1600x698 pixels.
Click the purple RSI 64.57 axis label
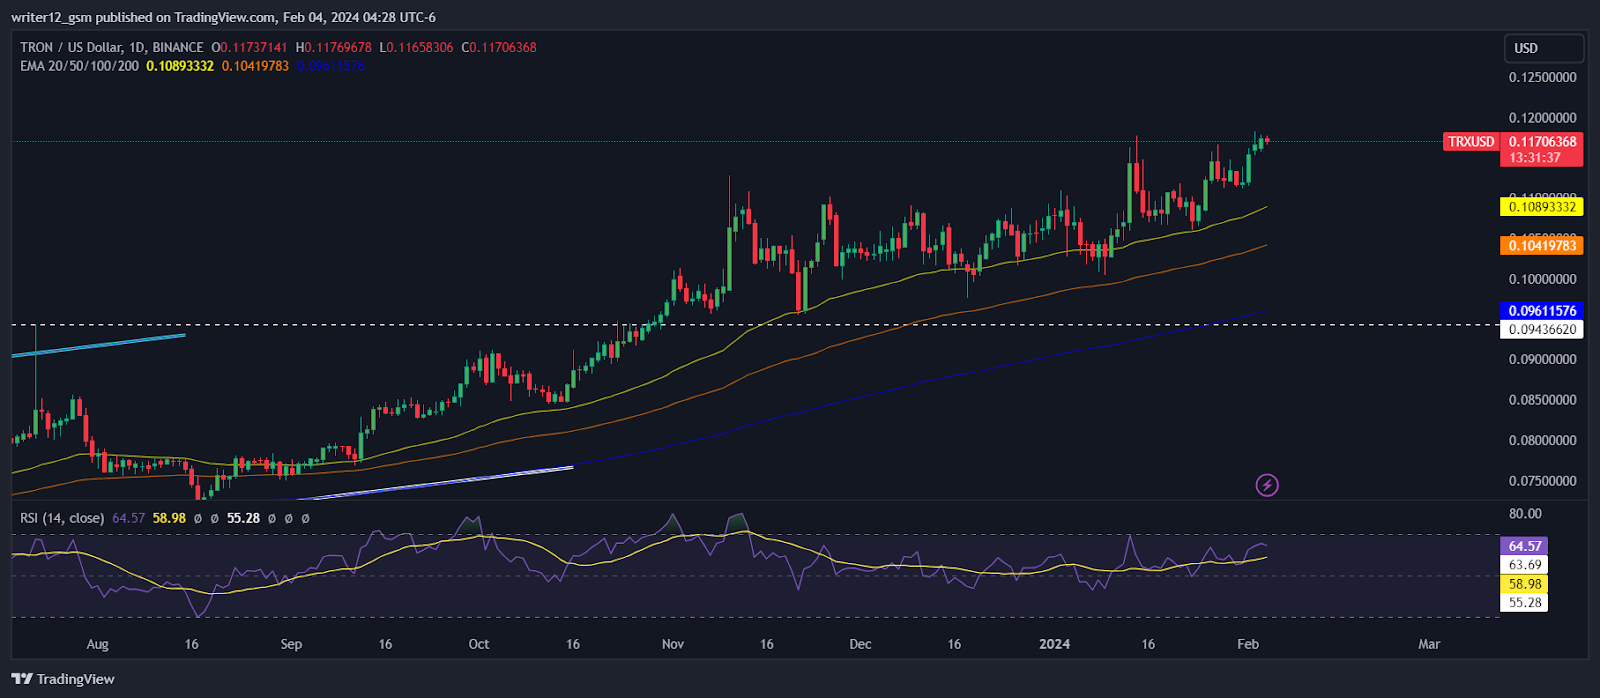(x=1524, y=546)
